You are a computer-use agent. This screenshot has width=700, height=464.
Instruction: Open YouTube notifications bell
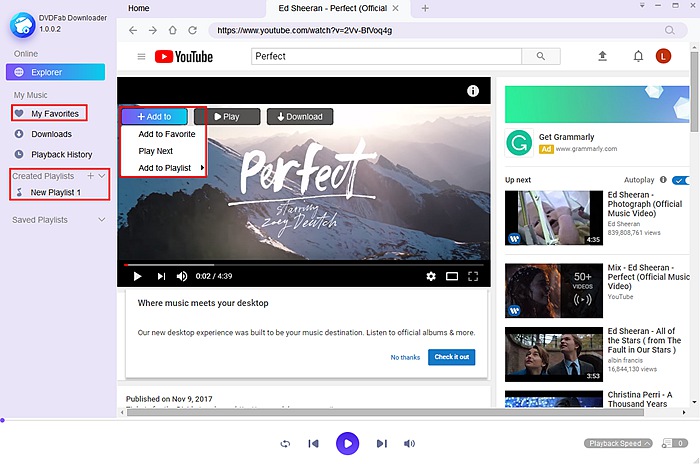pos(638,56)
